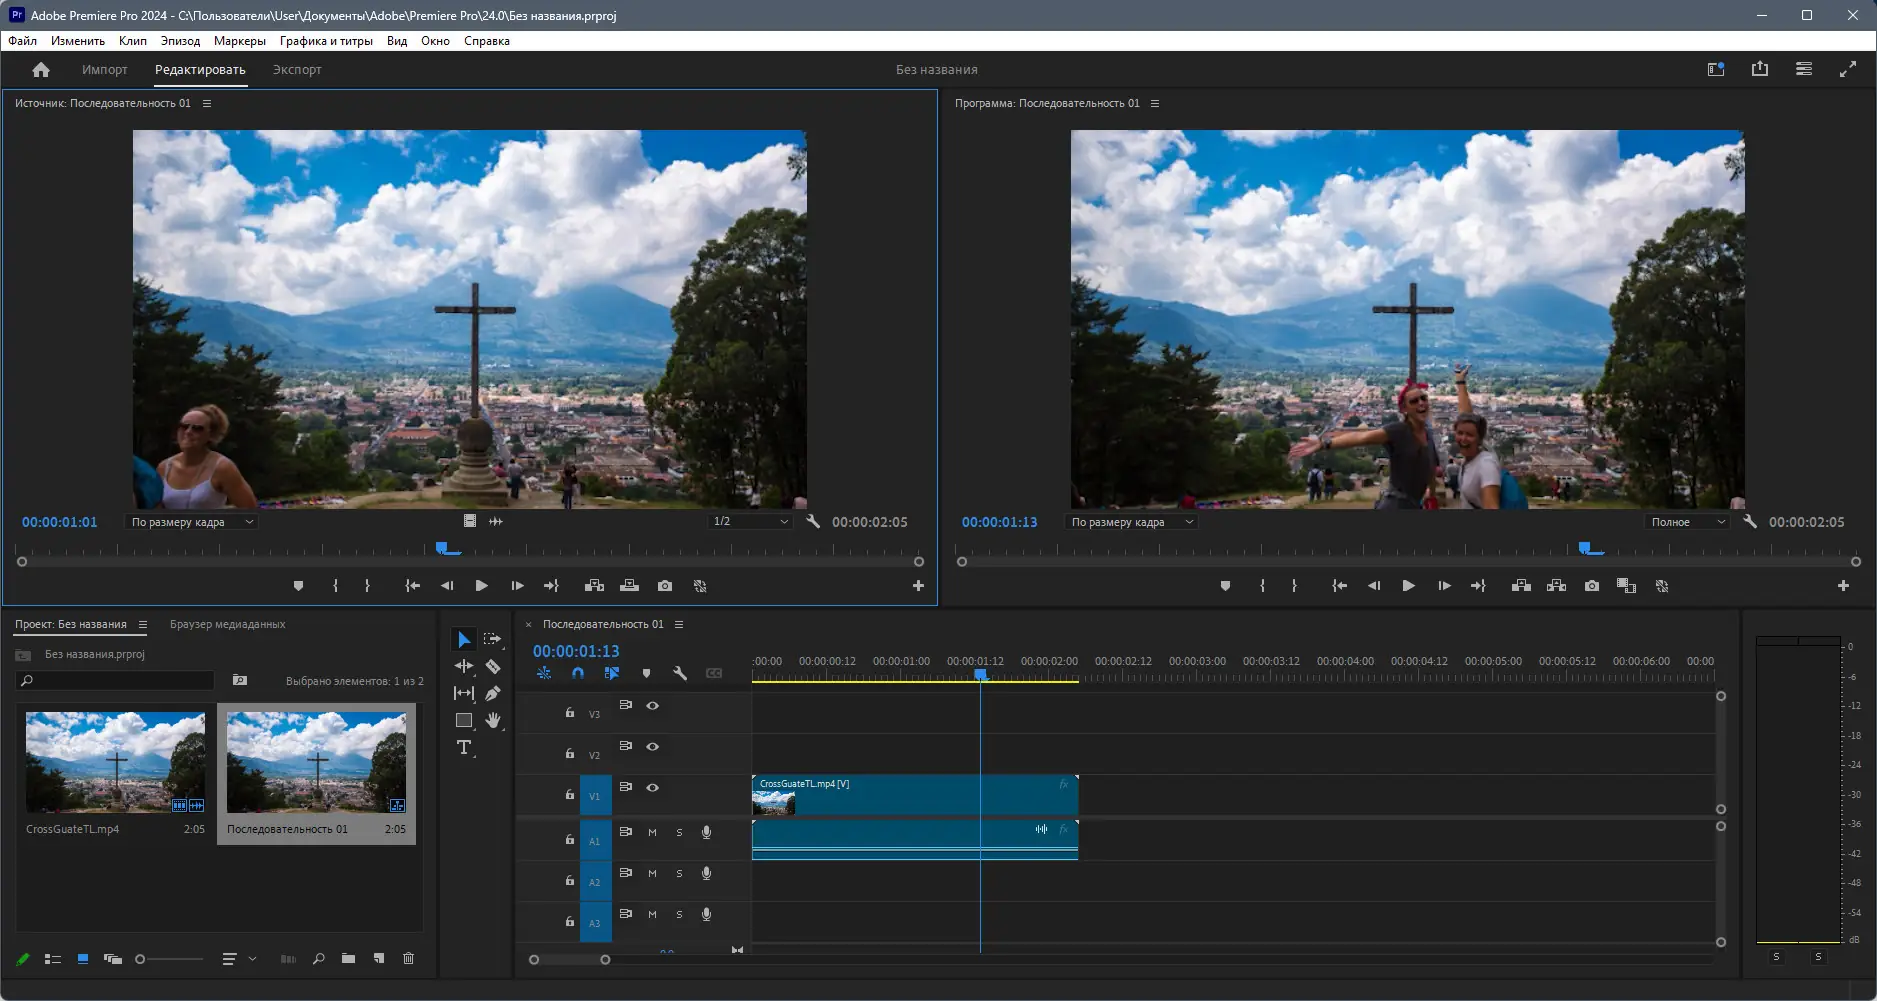This screenshot has height=1001, width=1877.
Task: Select the Hand tool
Action: (x=495, y=720)
